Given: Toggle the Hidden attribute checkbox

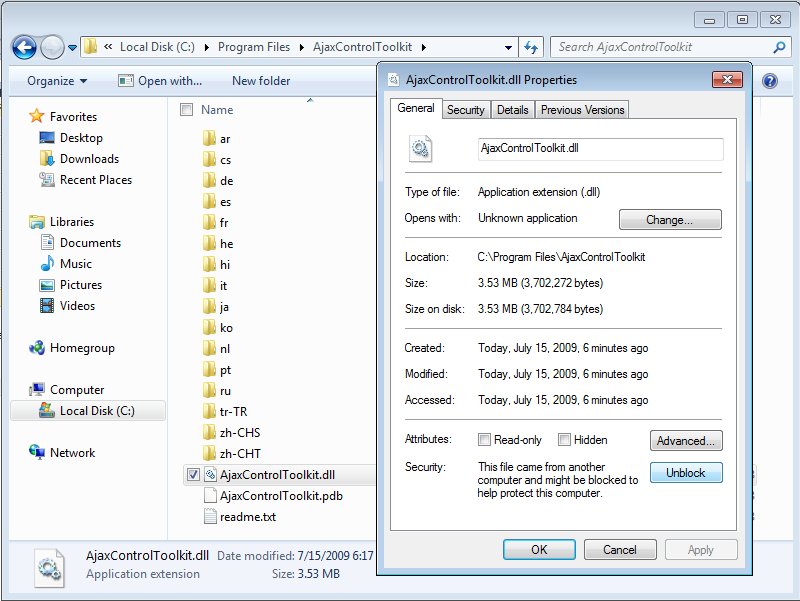Looking at the screenshot, I should pos(564,439).
